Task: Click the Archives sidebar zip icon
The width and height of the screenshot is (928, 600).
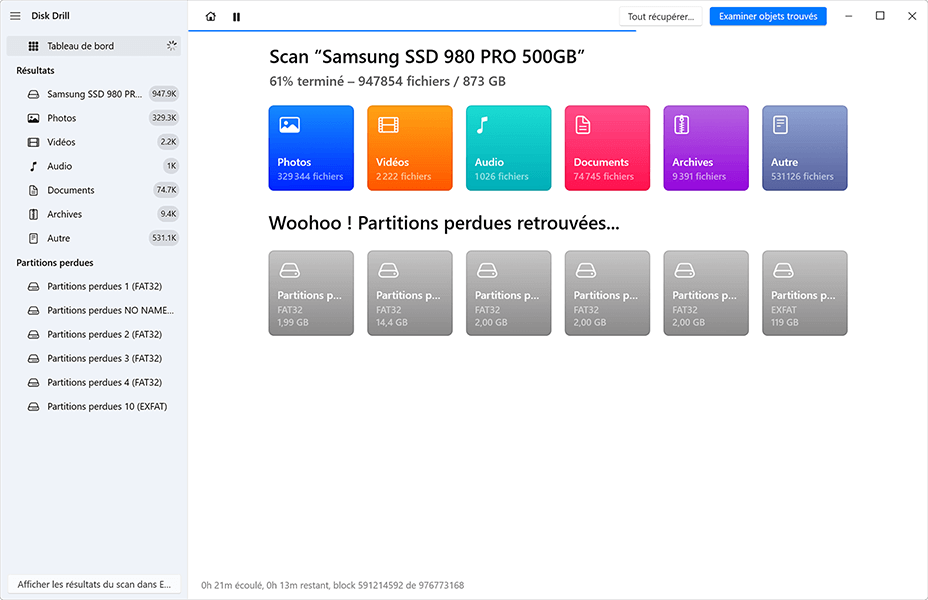Action: click(34, 214)
